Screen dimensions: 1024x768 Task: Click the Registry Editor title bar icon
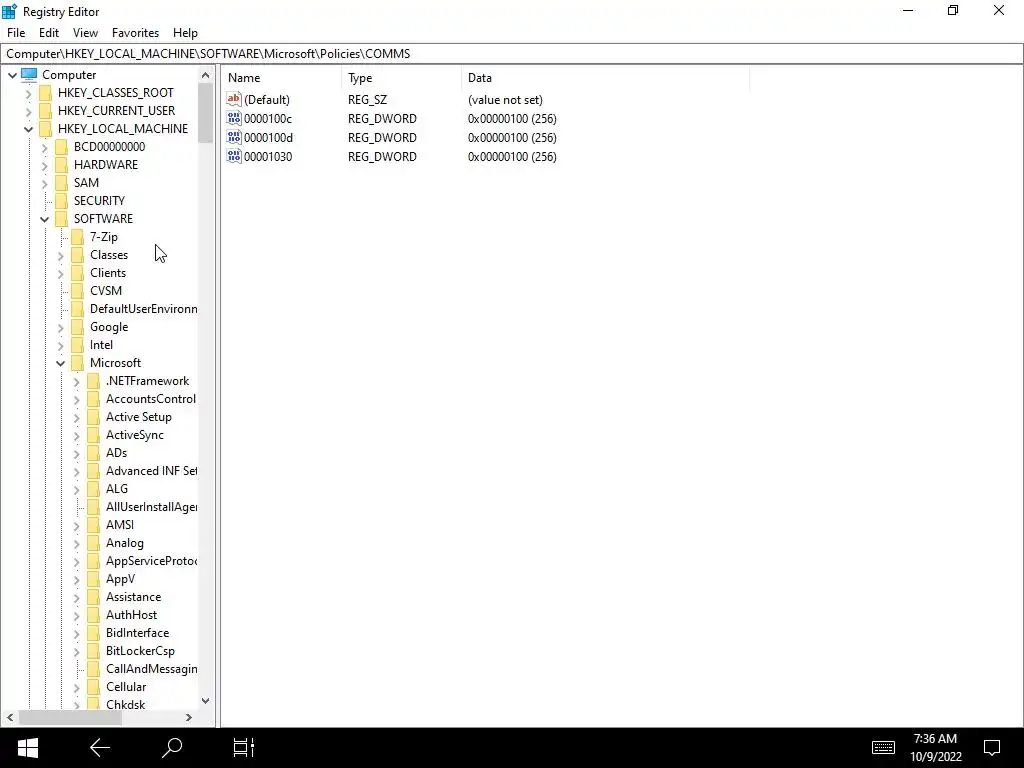click(9, 11)
